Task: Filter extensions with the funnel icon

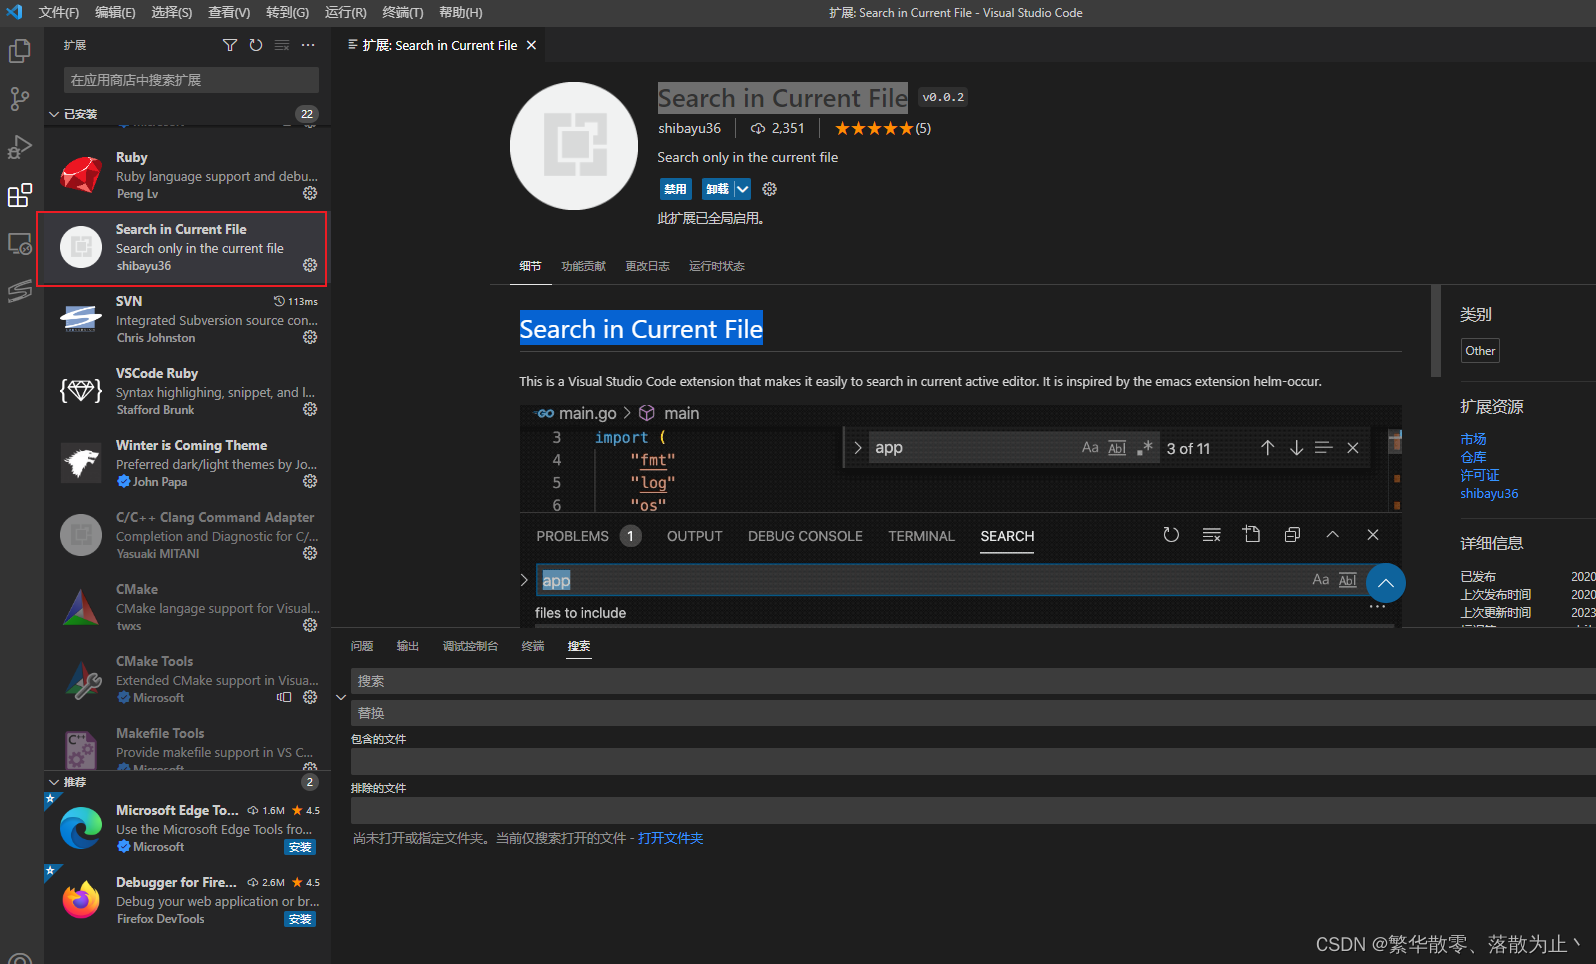Action: (230, 45)
